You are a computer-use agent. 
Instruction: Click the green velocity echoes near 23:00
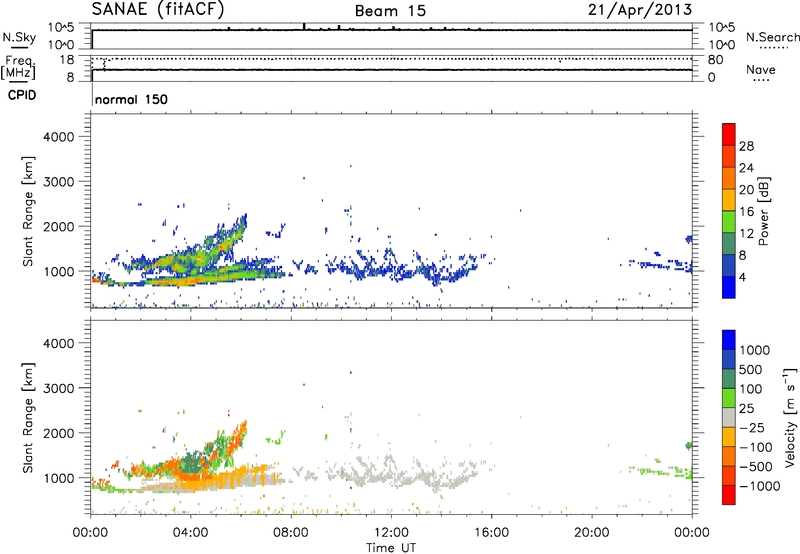(663, 471)
